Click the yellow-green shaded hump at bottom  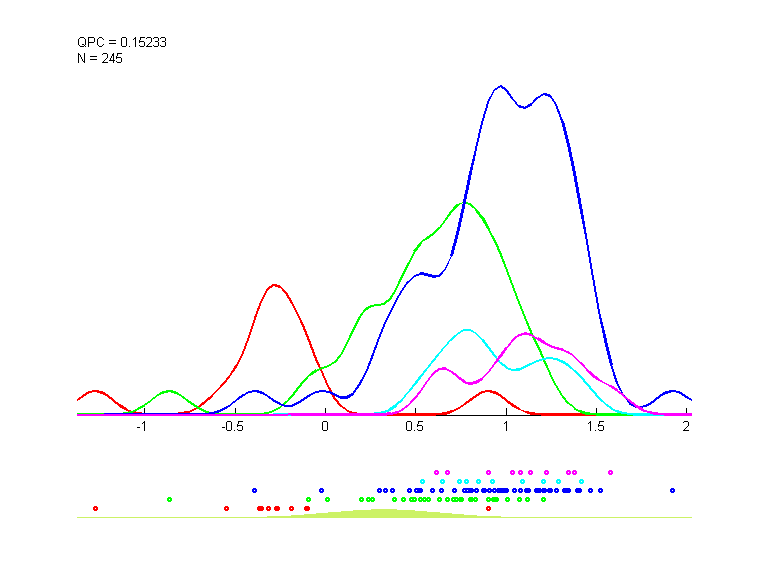[x=385, y=513]
